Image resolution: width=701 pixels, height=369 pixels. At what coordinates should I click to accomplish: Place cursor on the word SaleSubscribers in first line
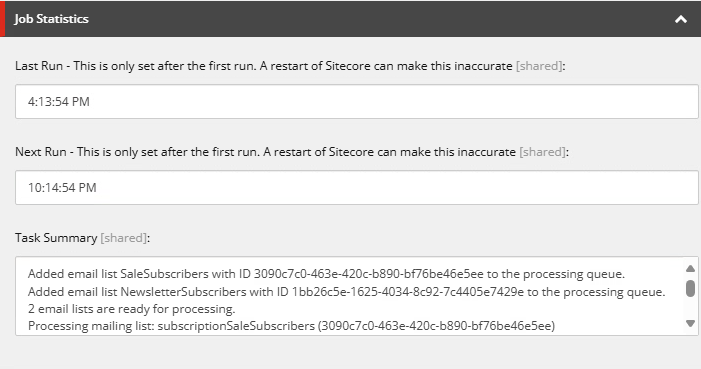(x=164, y=274)
